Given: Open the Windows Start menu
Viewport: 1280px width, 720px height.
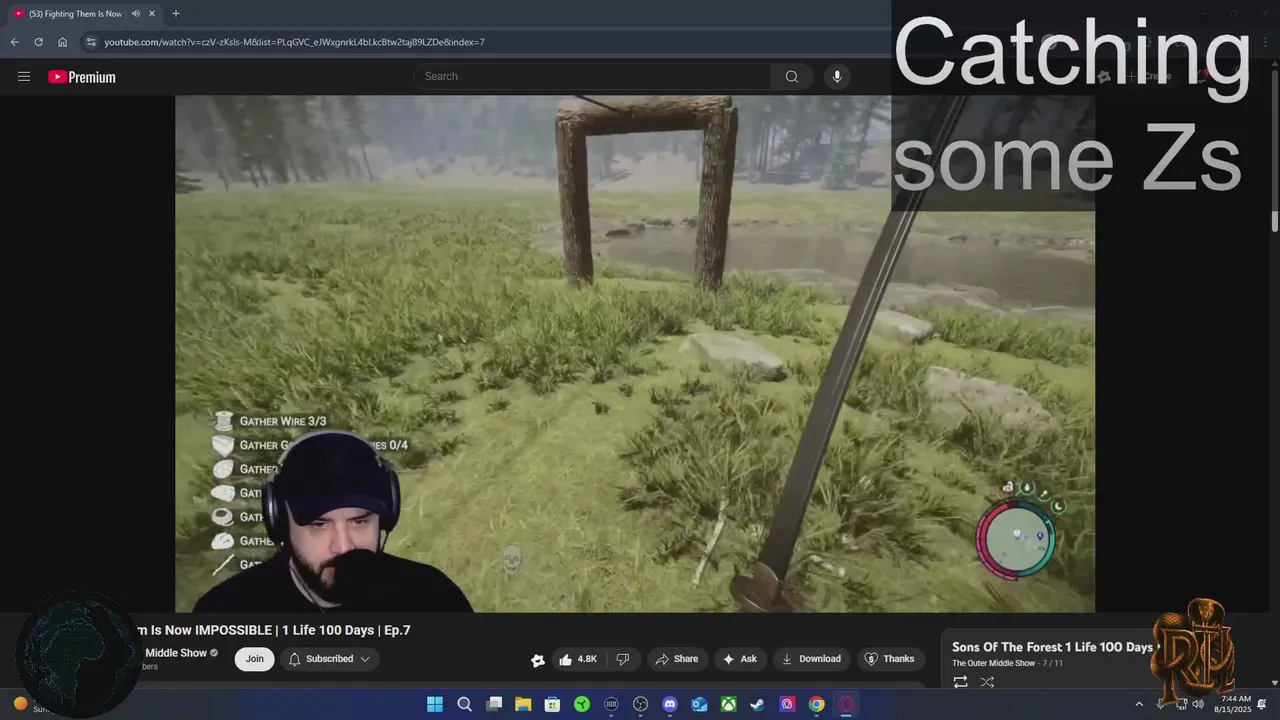Looking at the screenshot, I should pyautogui.click(x=435, y=704).
